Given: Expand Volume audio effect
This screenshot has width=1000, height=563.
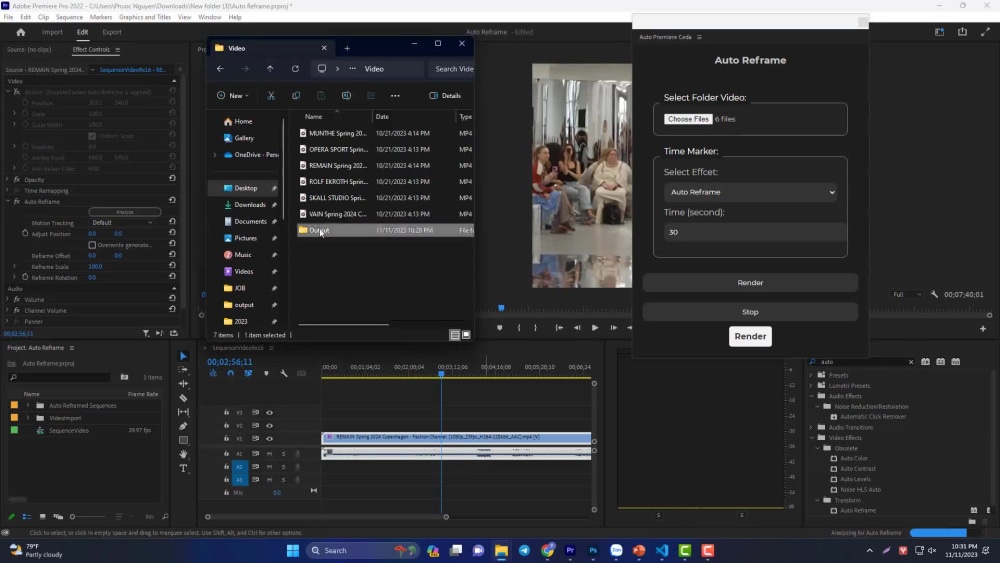Looking at the screenshot, I should (x=8, y=299).
